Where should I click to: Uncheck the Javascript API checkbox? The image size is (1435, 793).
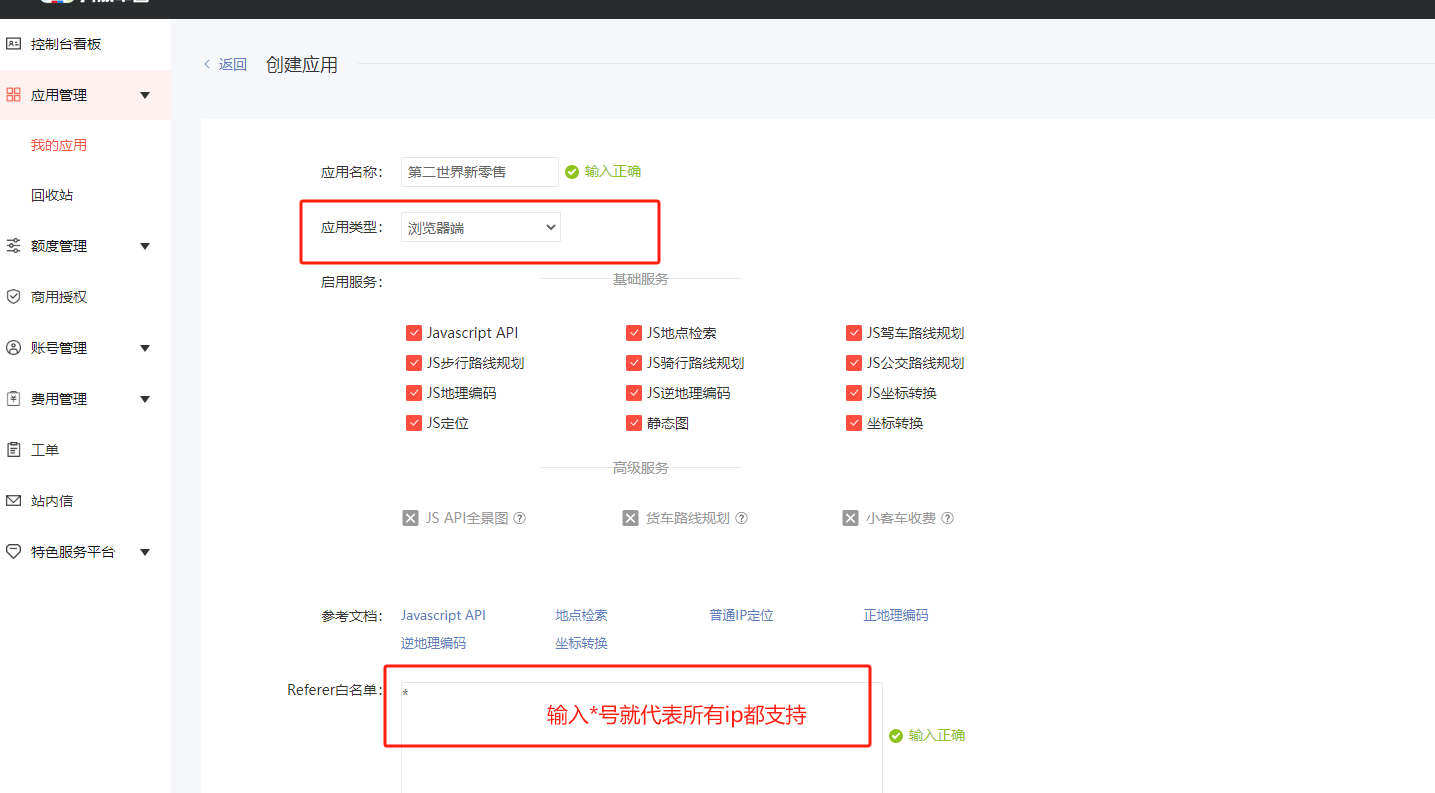coord(414,333)
